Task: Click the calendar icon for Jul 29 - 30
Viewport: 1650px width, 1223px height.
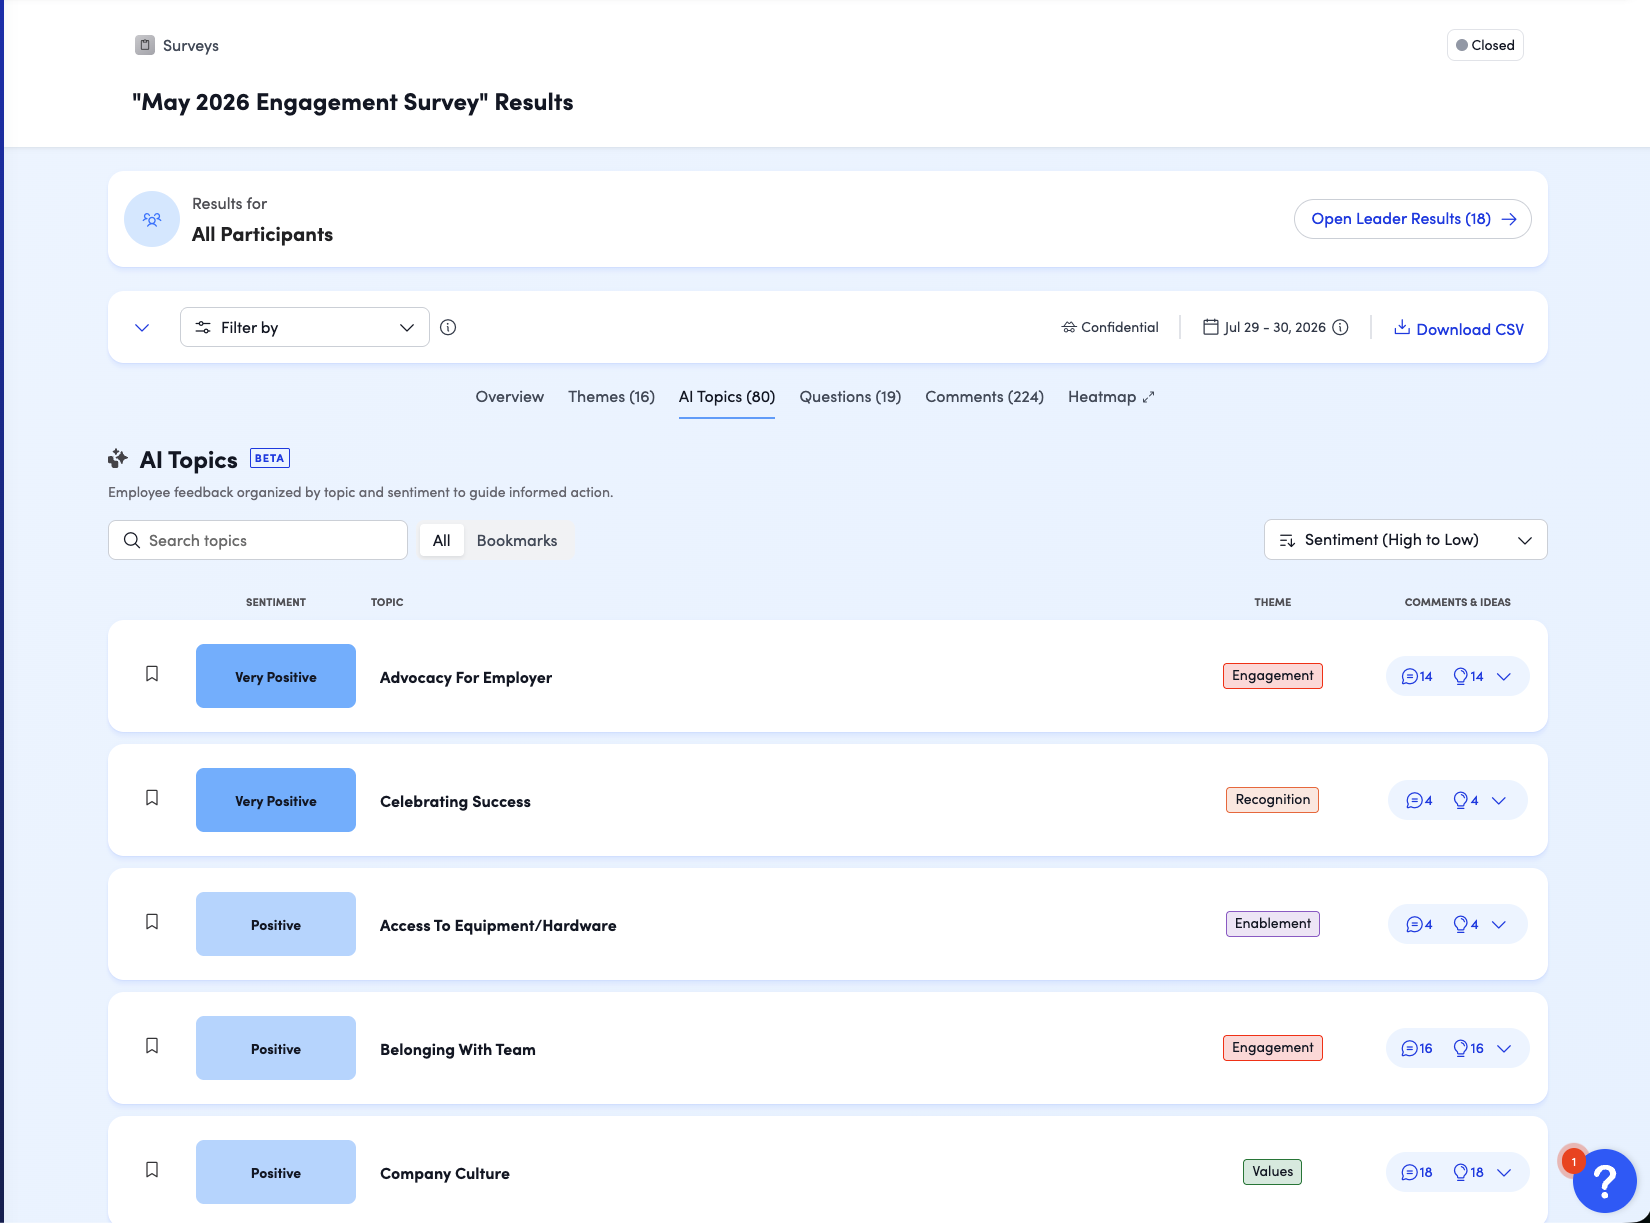Action: tap(1210, 327)
